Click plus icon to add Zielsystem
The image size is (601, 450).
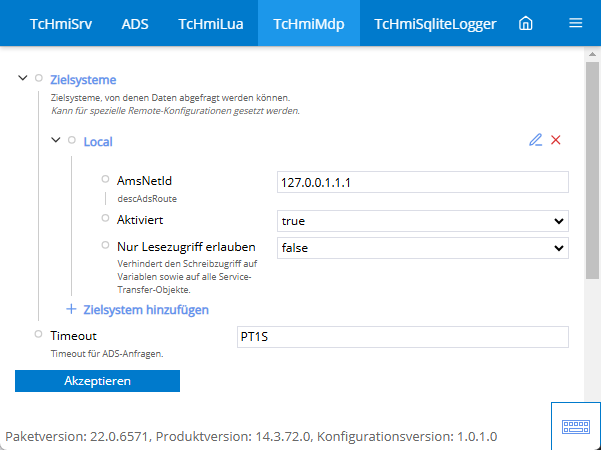click(71, 310)
